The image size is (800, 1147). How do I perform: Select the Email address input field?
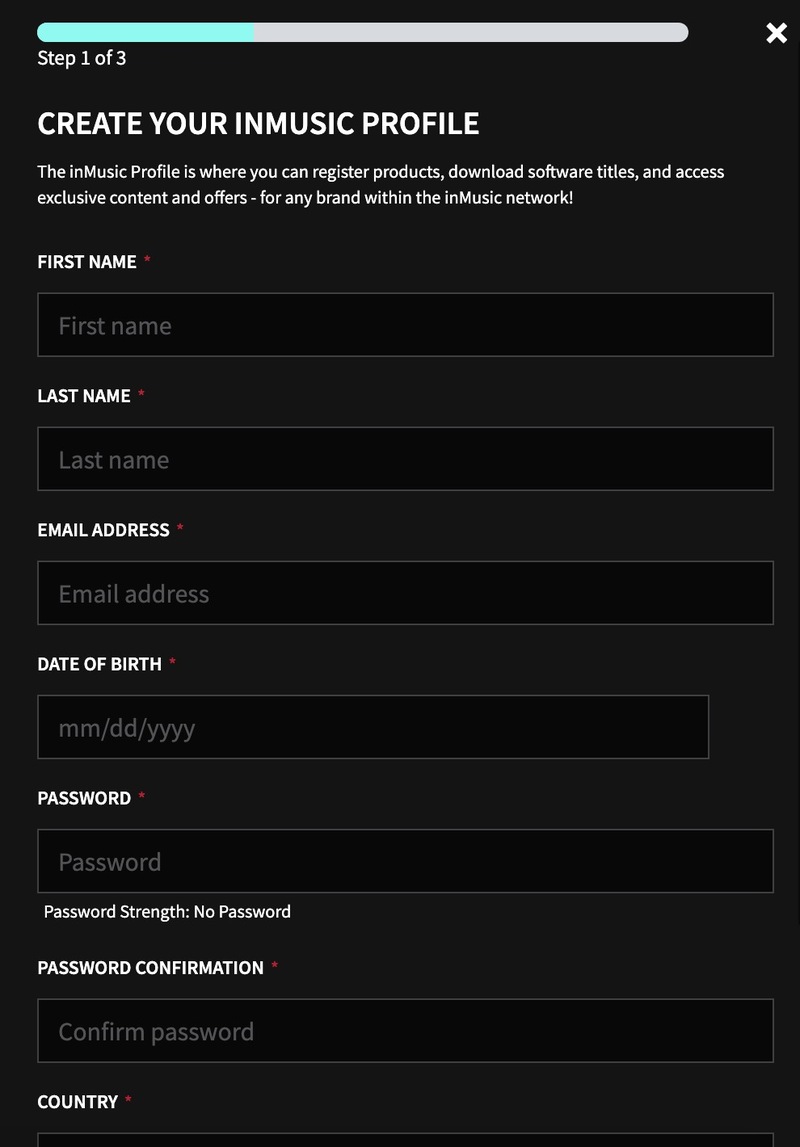[x=405, y=593]
